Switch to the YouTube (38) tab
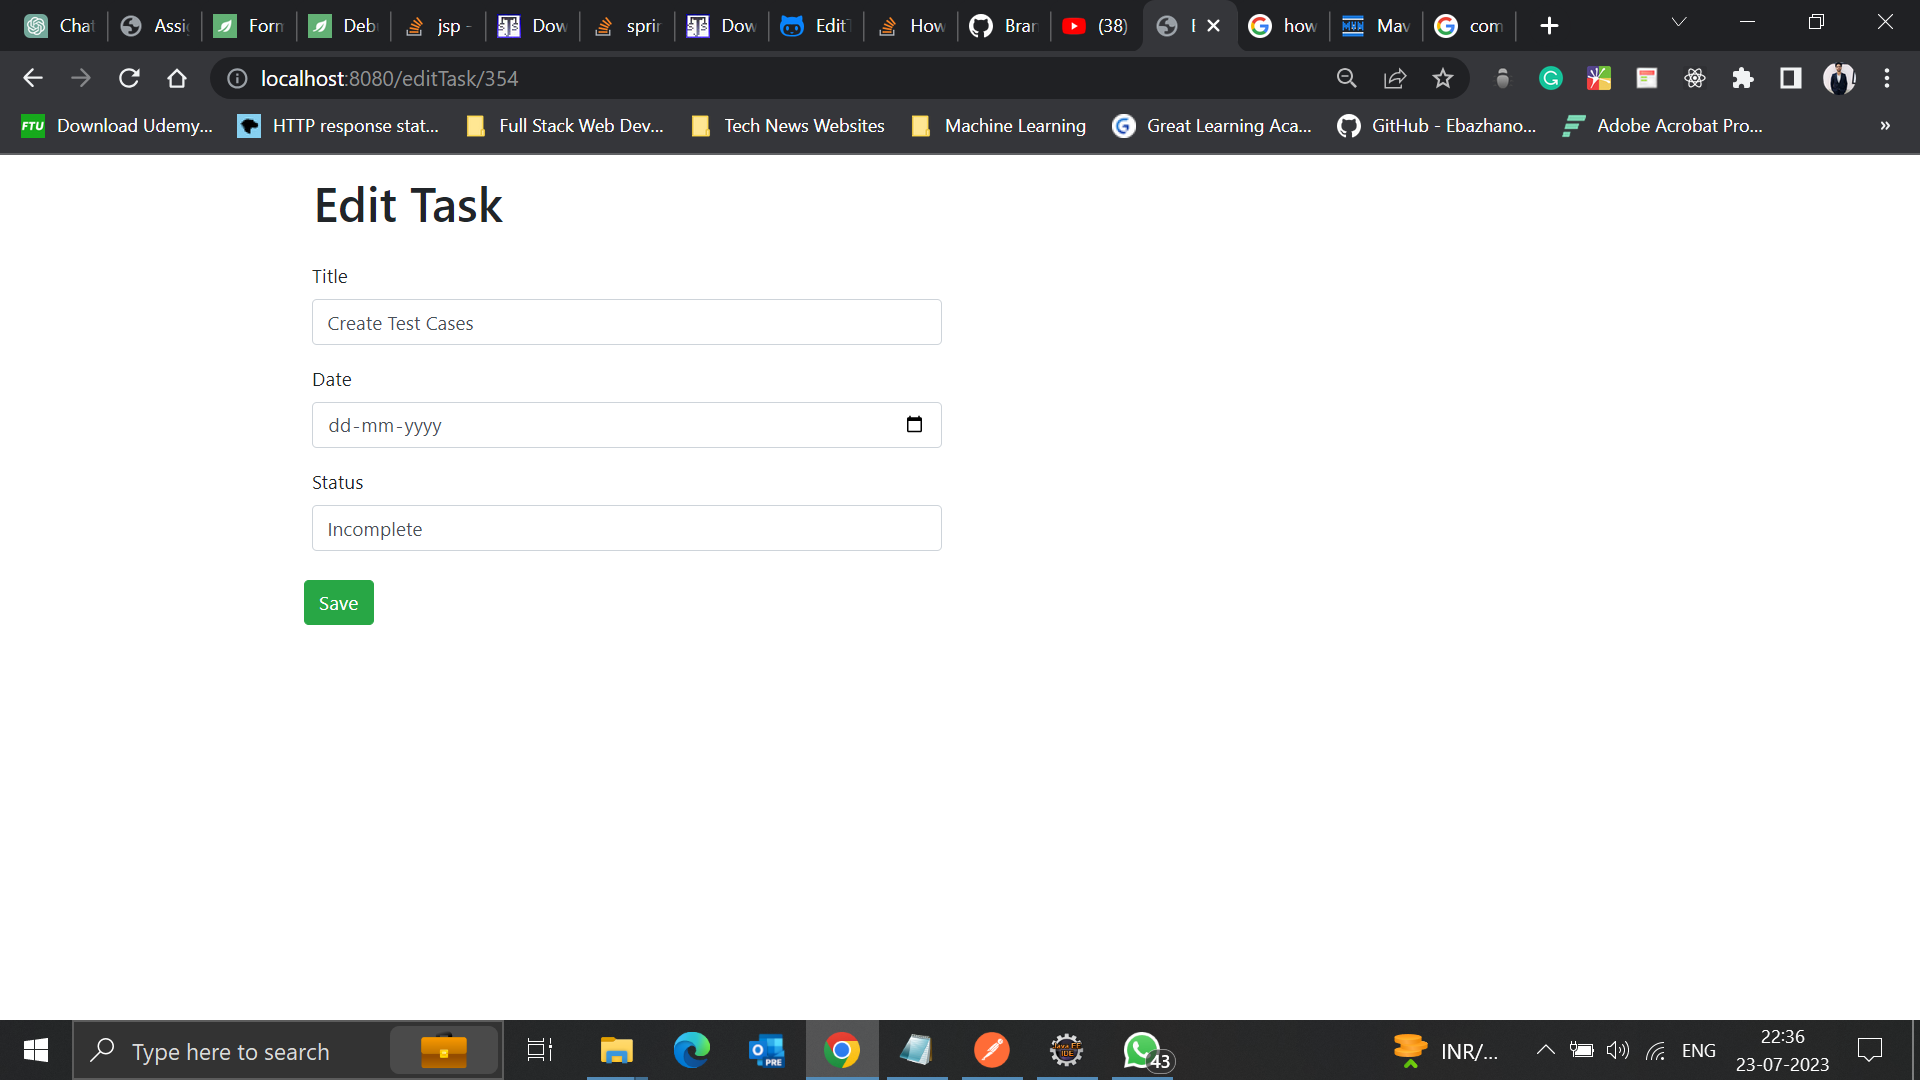This screenshot has height=1080, width=1920. click(1095, 25)
